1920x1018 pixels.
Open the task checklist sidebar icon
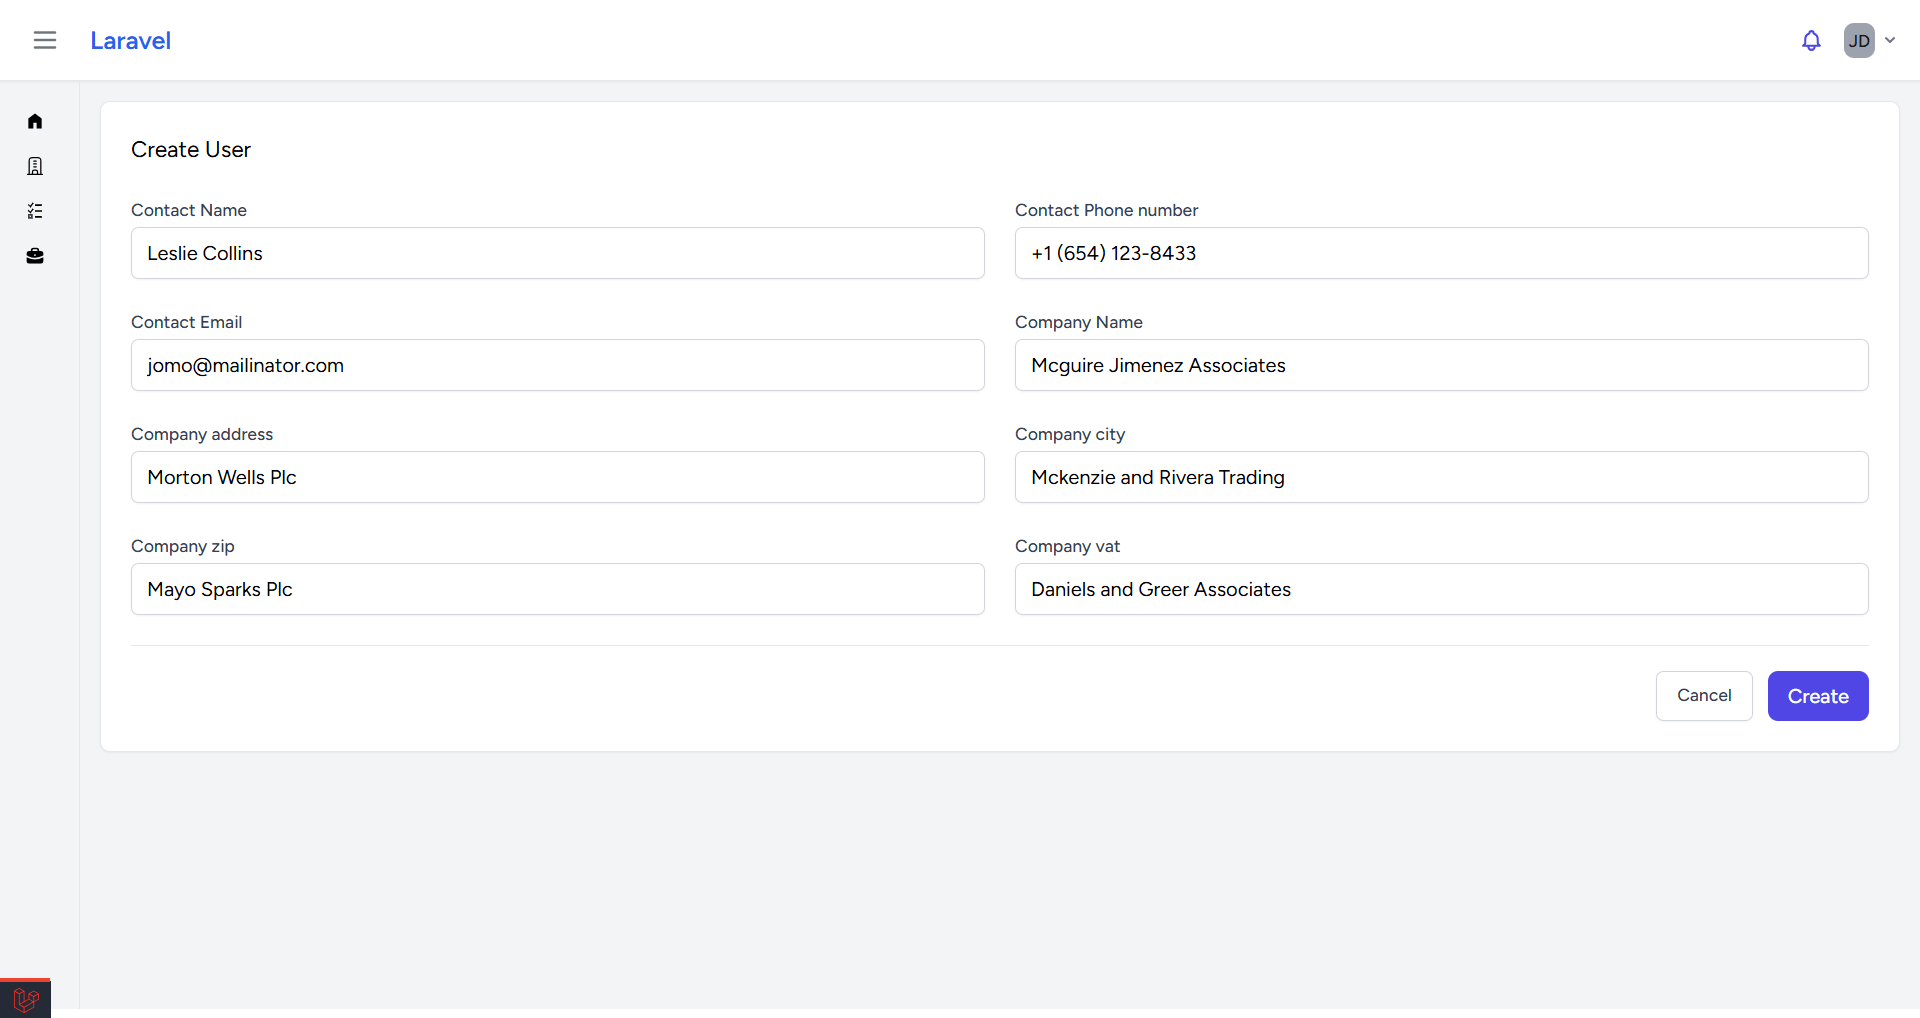pyautogui.click(x=35, y=211)
